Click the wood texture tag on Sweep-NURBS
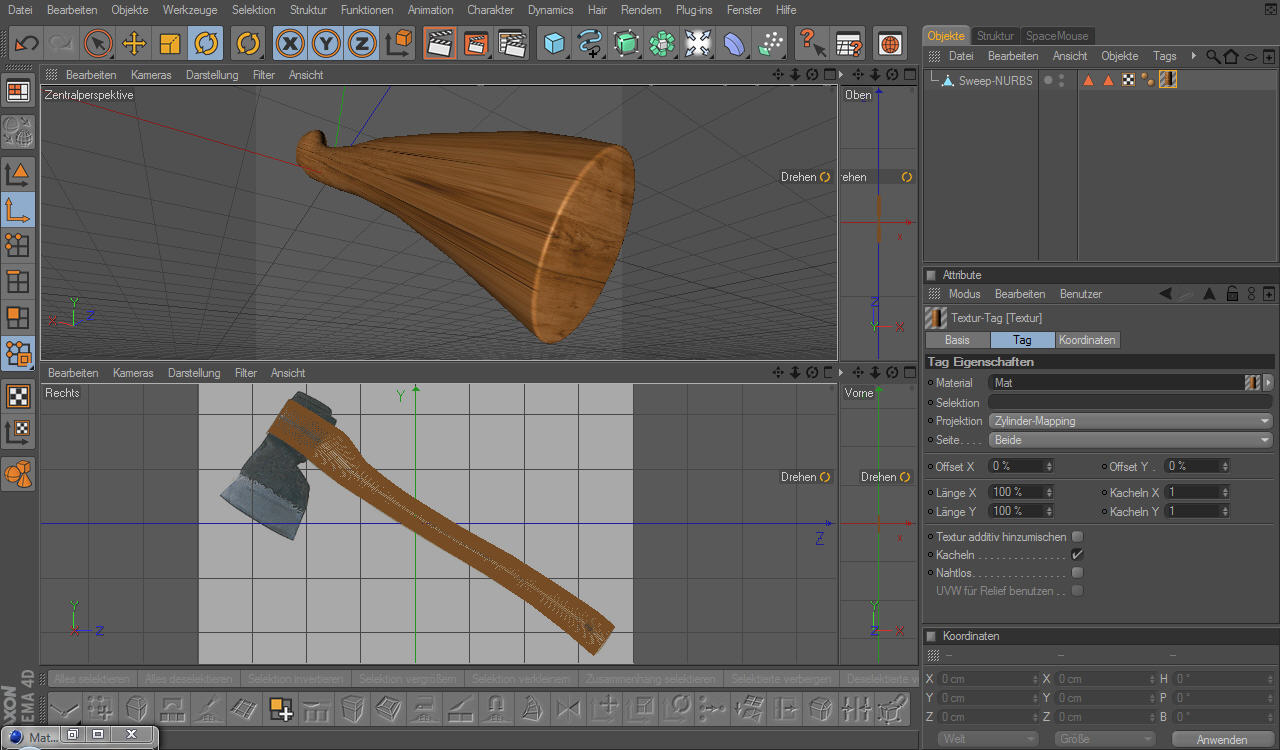The image size is (1280, 750). coord(1167,80)
